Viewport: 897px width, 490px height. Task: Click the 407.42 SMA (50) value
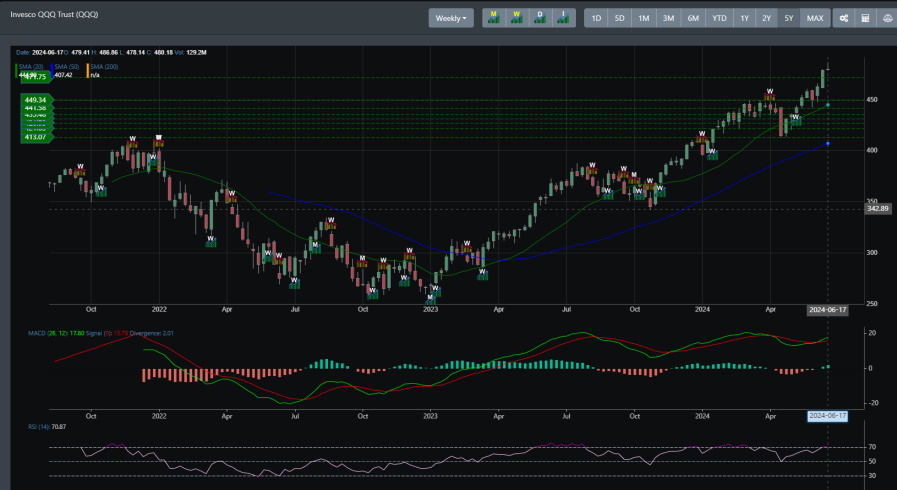click(x=63, y=75)
